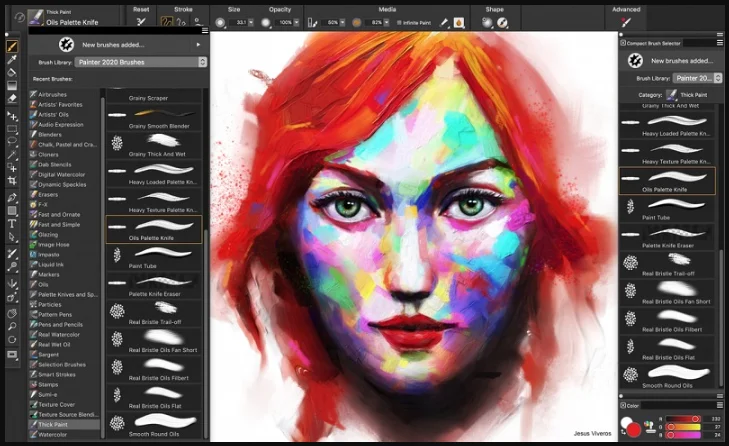The width and height of the screenshot is (729, 446).
Task: Select the Grabber hand tool
Action: tap(12, 313)
